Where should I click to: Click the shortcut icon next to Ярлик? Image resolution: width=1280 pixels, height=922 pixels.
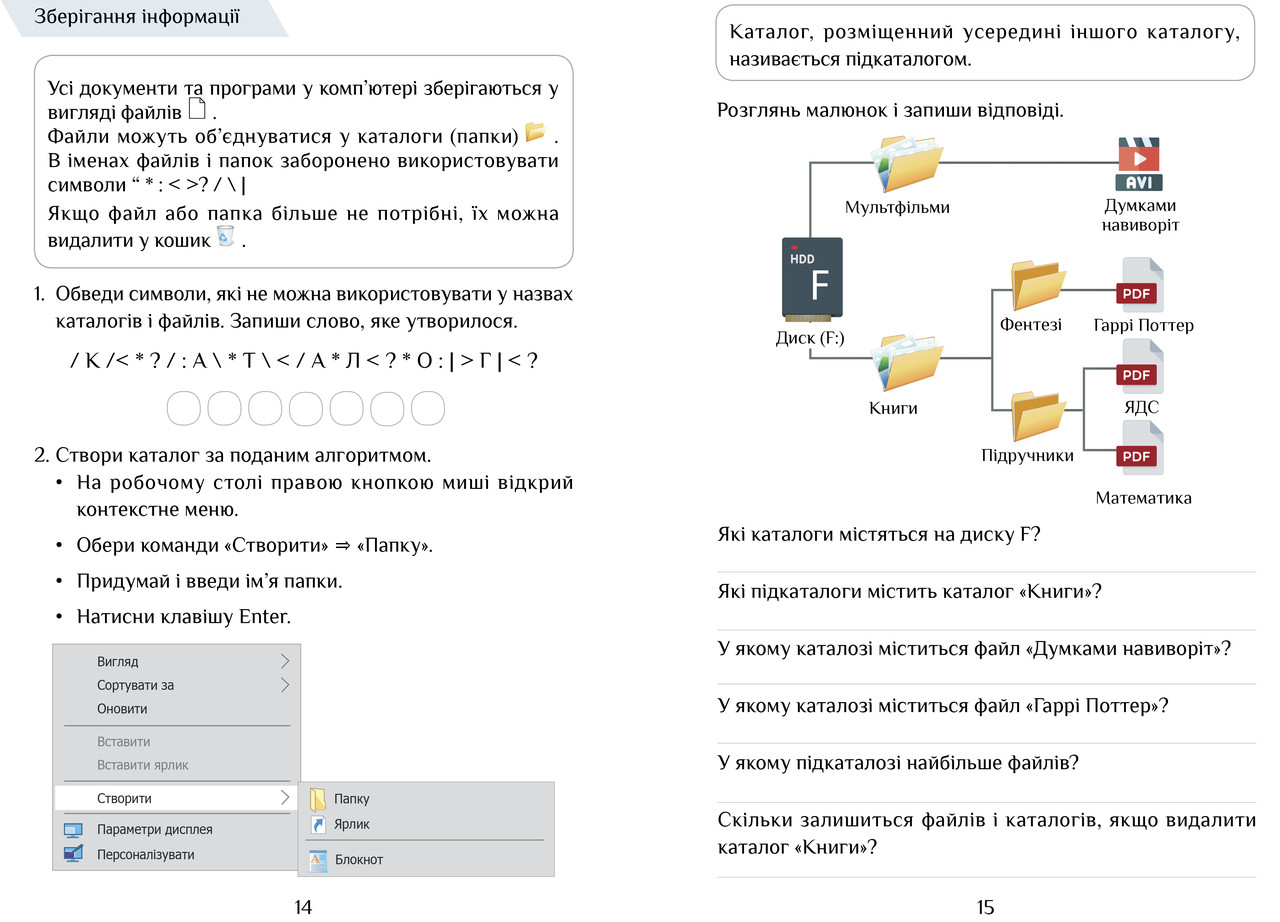tap(318, 825)
